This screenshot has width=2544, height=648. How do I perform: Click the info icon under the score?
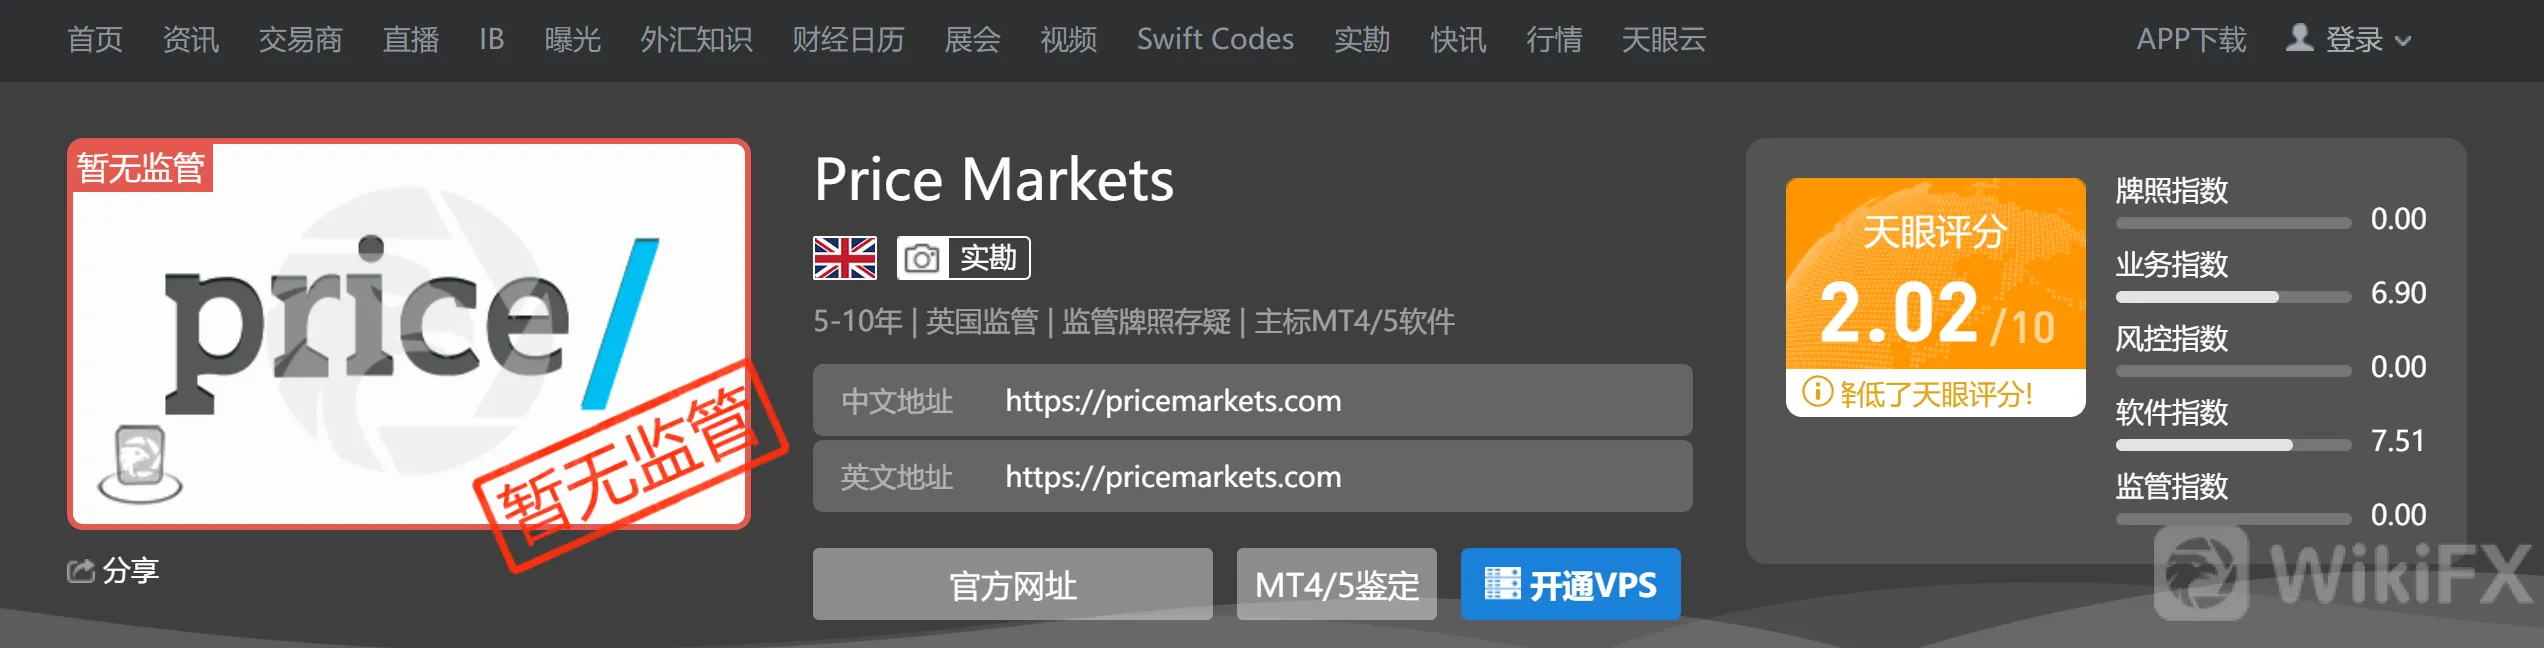pos(1817,392)
